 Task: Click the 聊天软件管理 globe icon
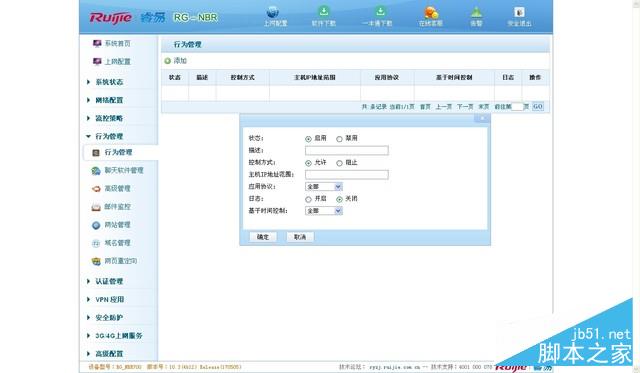click(96, 171)
